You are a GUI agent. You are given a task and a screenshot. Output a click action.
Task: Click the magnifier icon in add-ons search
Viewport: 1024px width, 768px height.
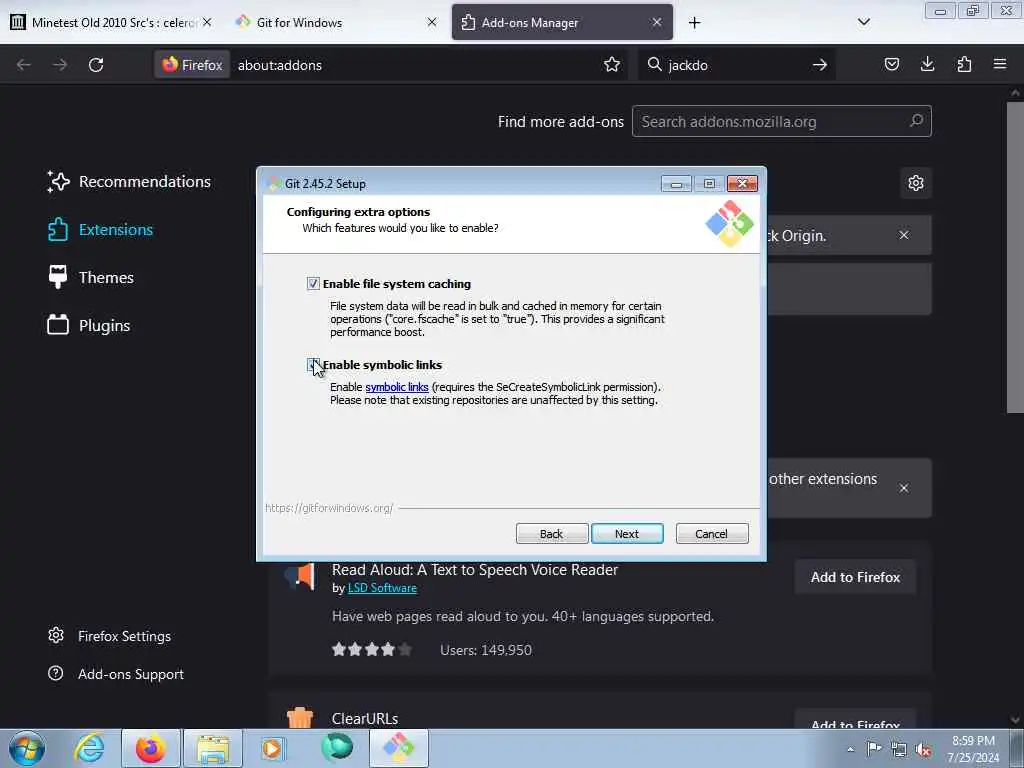point(917,121)
